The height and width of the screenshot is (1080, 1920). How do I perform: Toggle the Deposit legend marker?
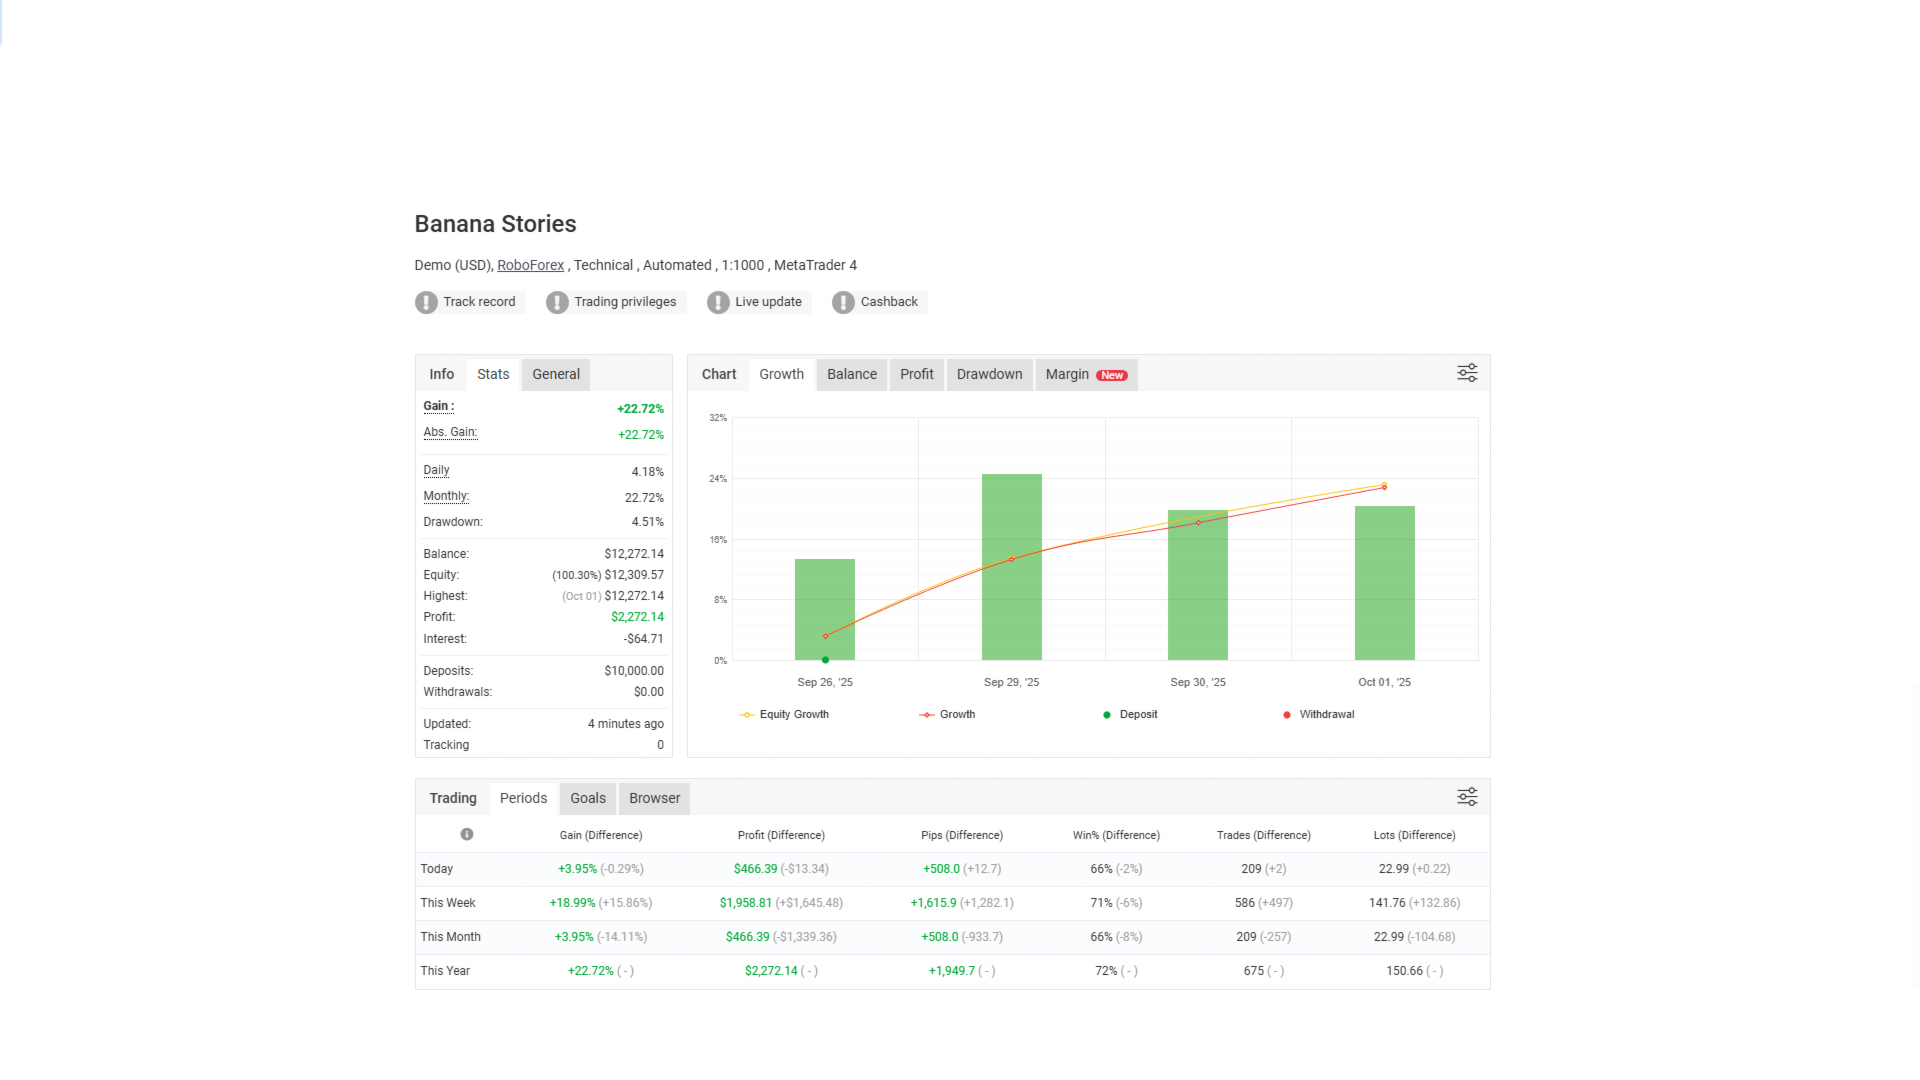(1130, 714)
